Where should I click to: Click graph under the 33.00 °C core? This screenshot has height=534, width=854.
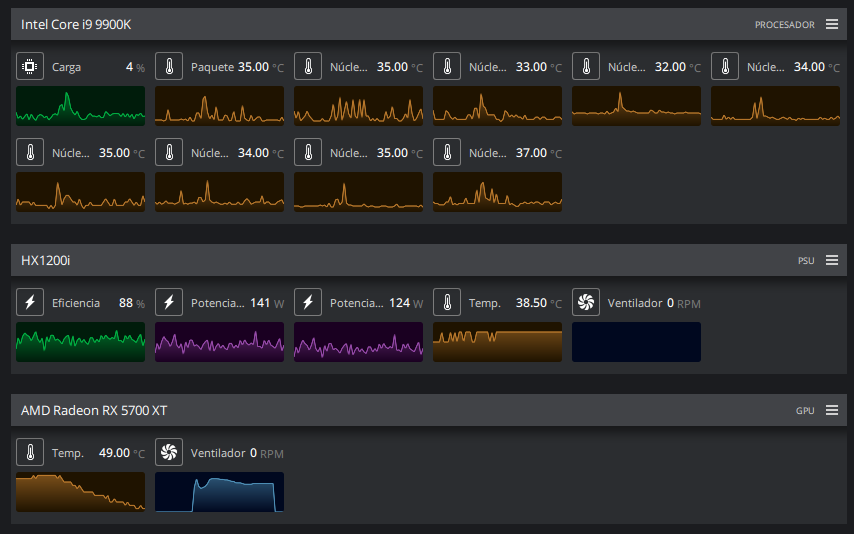pos(497,106)
